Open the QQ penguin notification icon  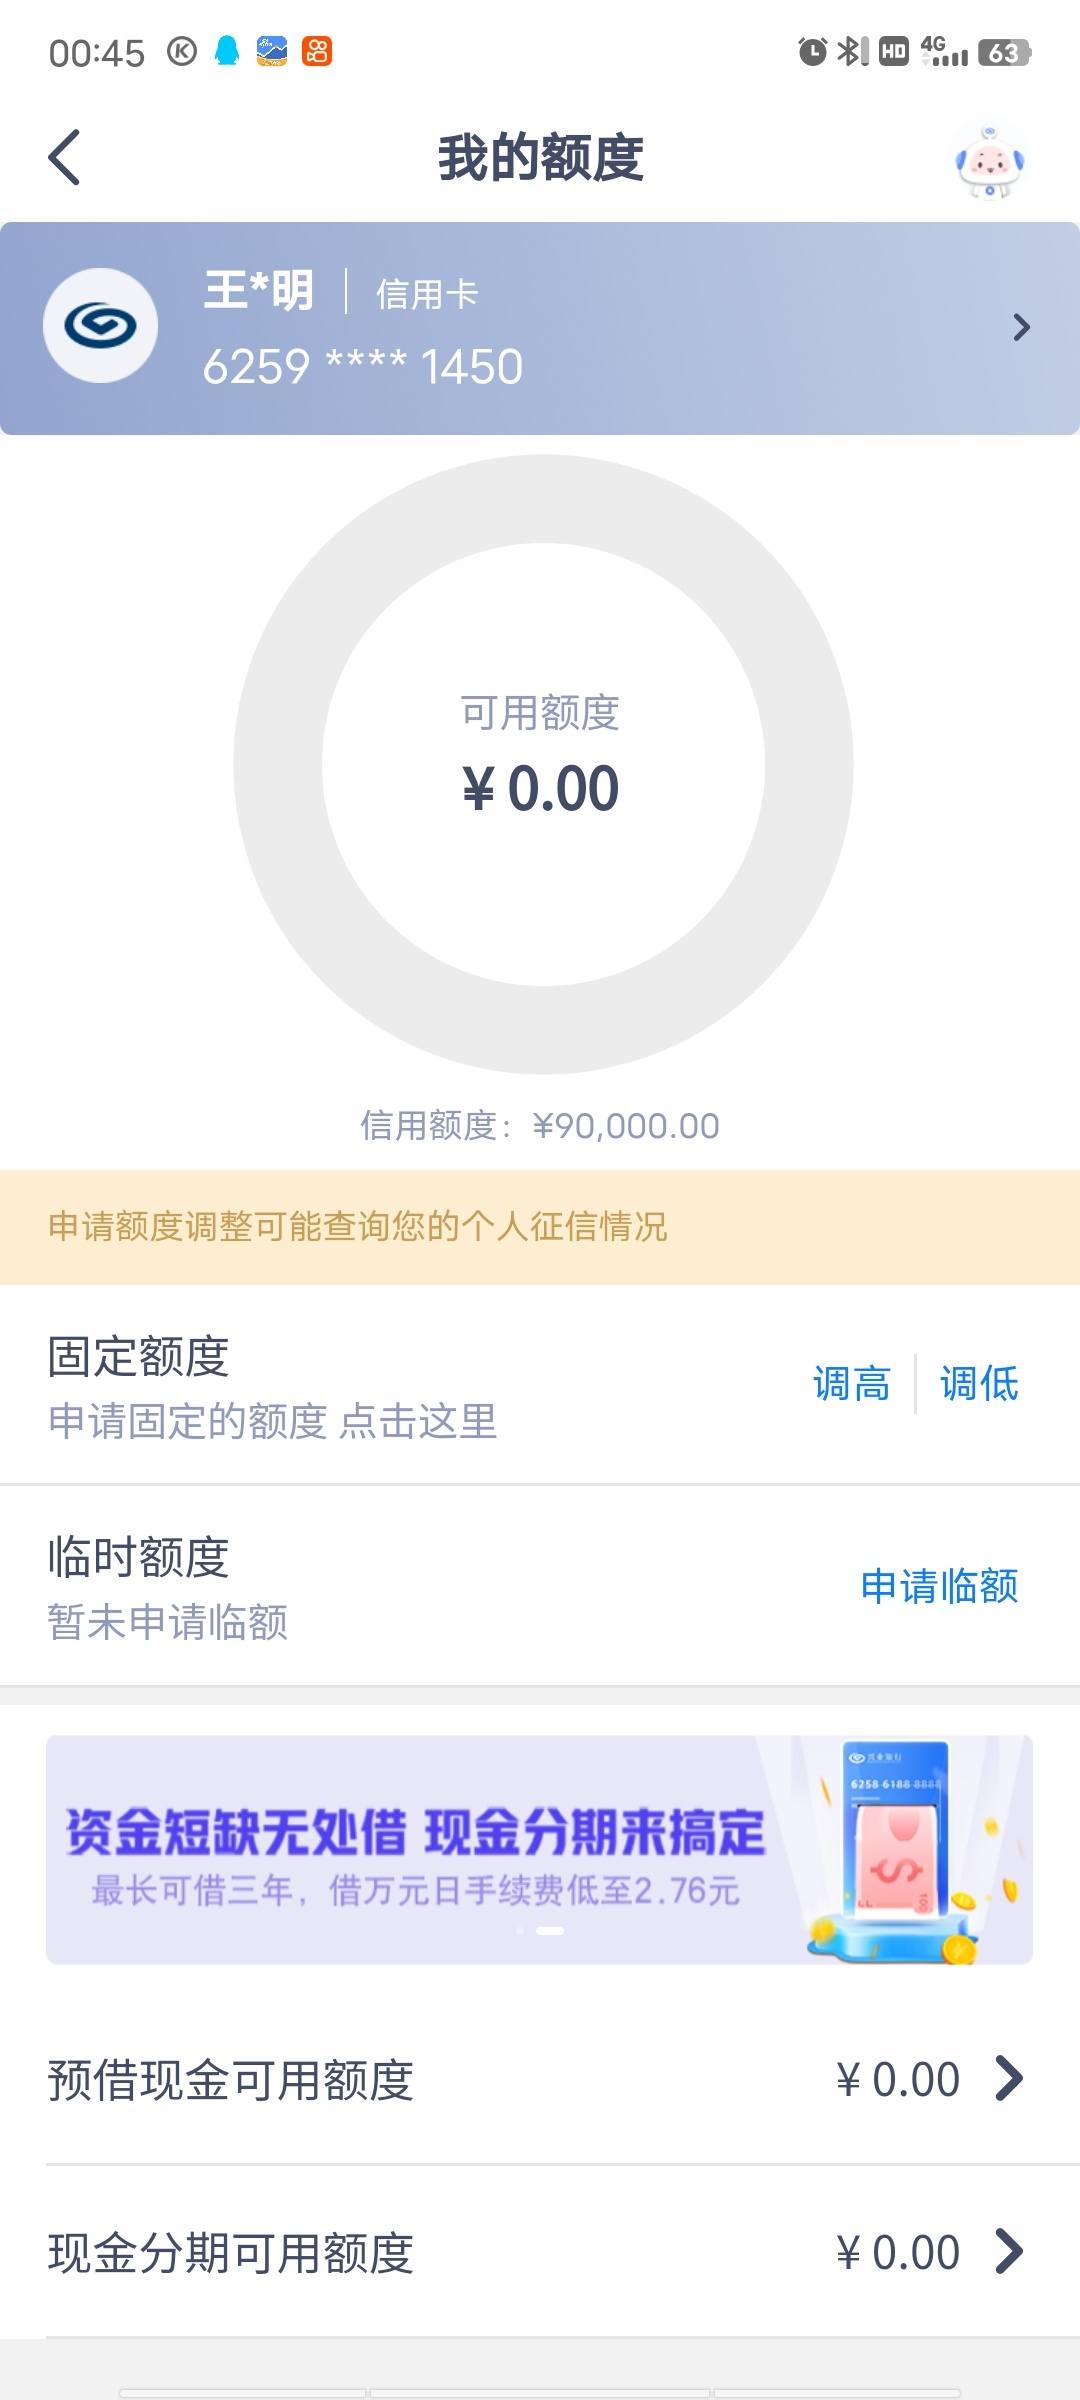[227, 51]
